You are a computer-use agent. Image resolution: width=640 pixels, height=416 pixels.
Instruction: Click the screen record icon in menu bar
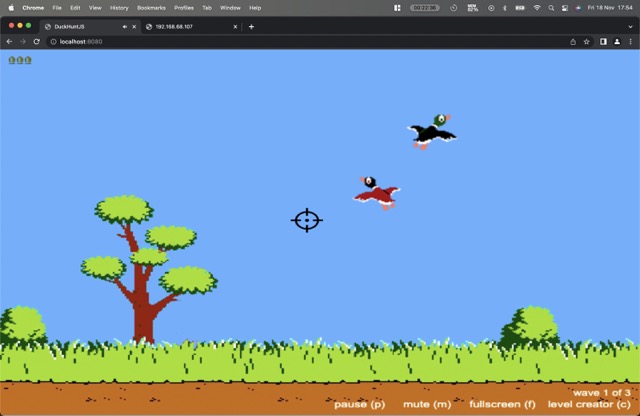pos(491,8)
